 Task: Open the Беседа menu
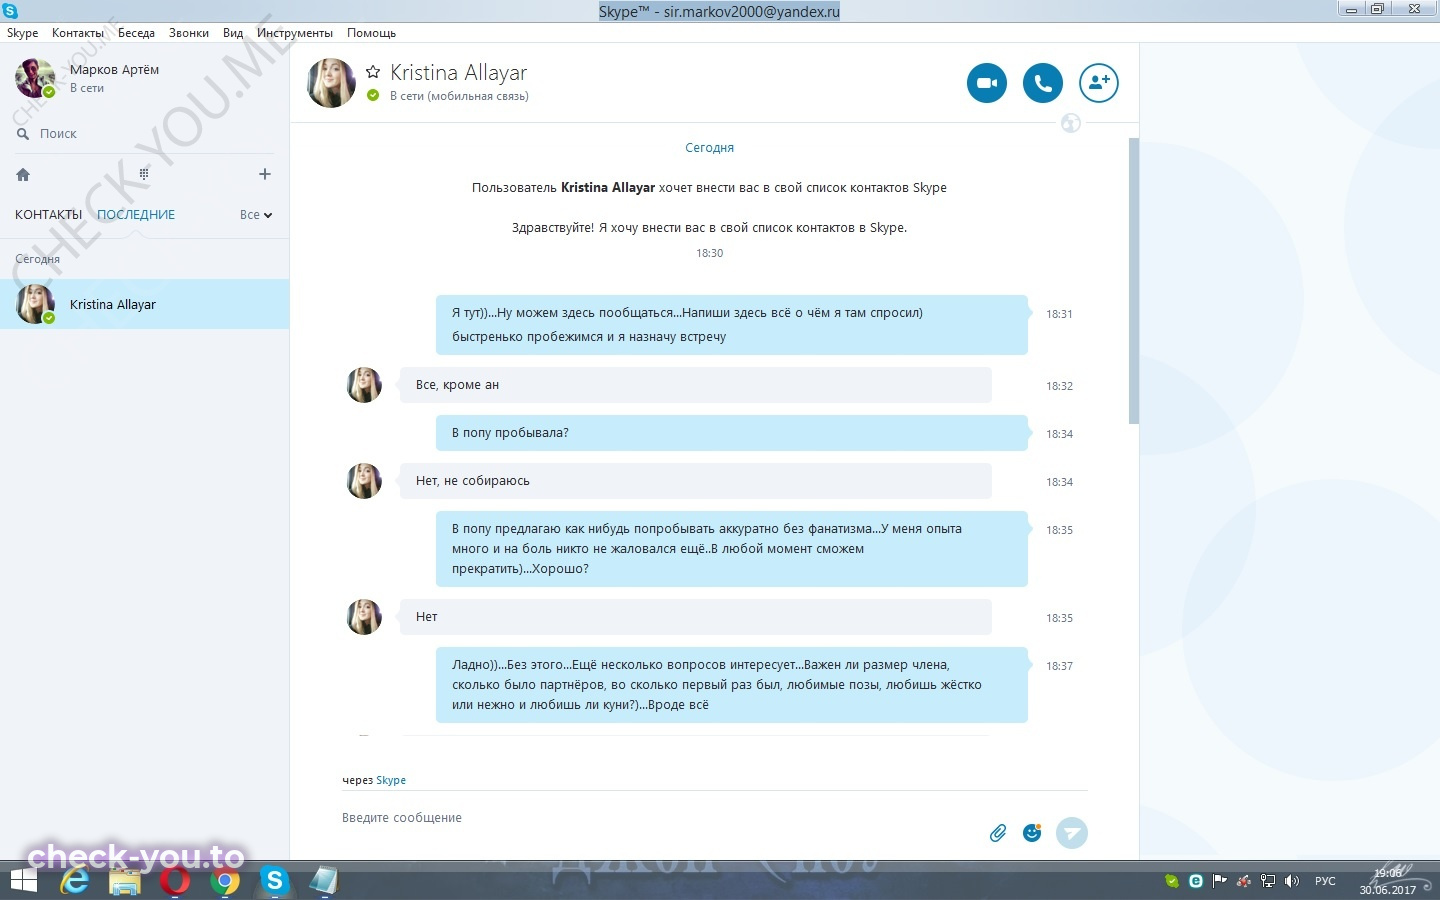click(136, 33)
